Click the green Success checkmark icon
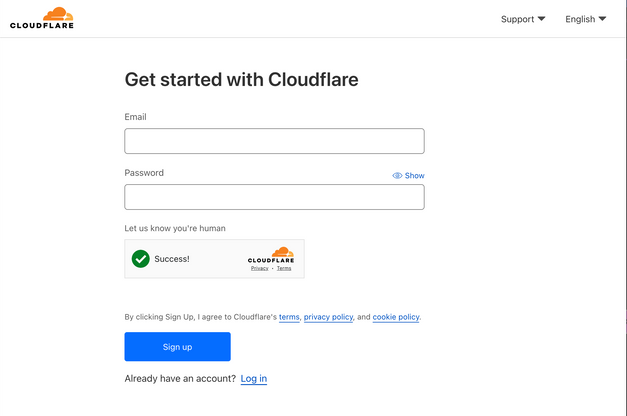The width and height of the screenshot is (627, 416). 141,259
